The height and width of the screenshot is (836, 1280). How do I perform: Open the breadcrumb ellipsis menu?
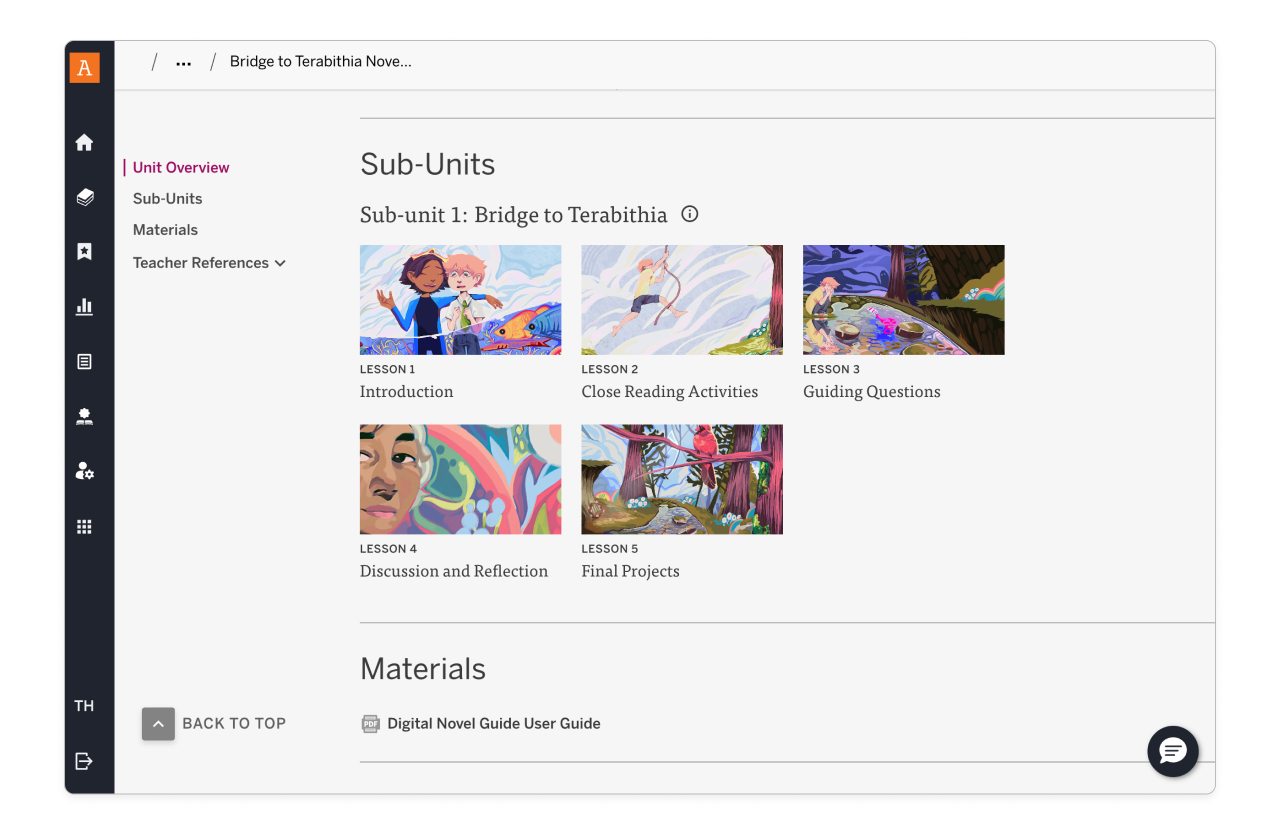183,61
